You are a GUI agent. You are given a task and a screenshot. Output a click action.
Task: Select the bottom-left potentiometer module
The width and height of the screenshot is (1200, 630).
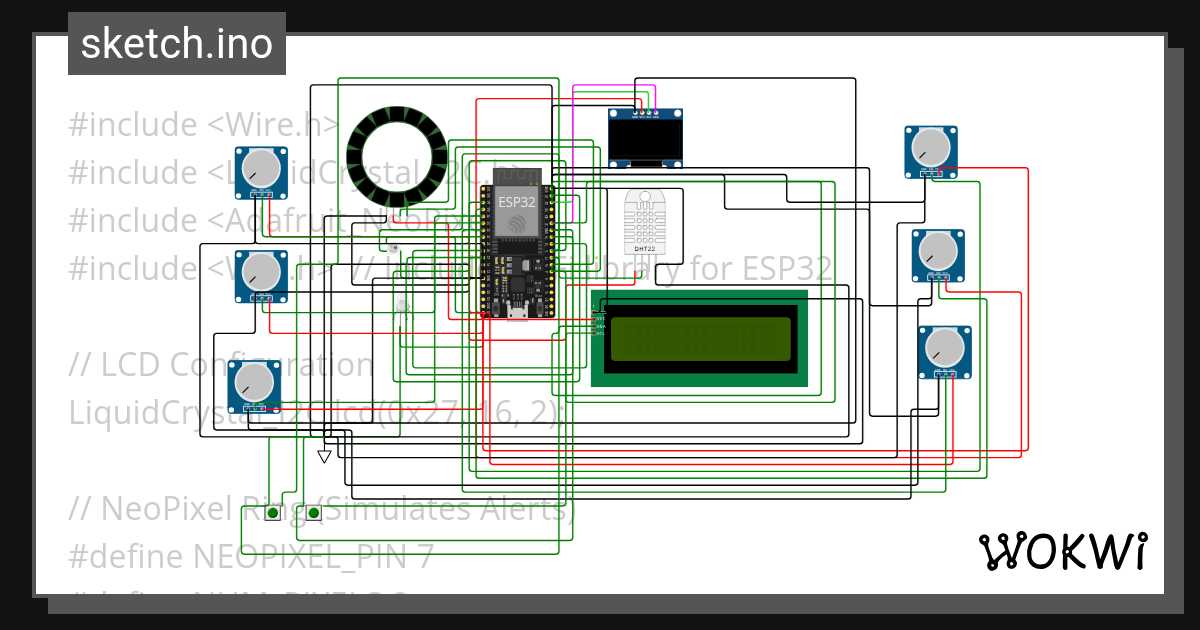pyautogui.click(x=255, y=386)
